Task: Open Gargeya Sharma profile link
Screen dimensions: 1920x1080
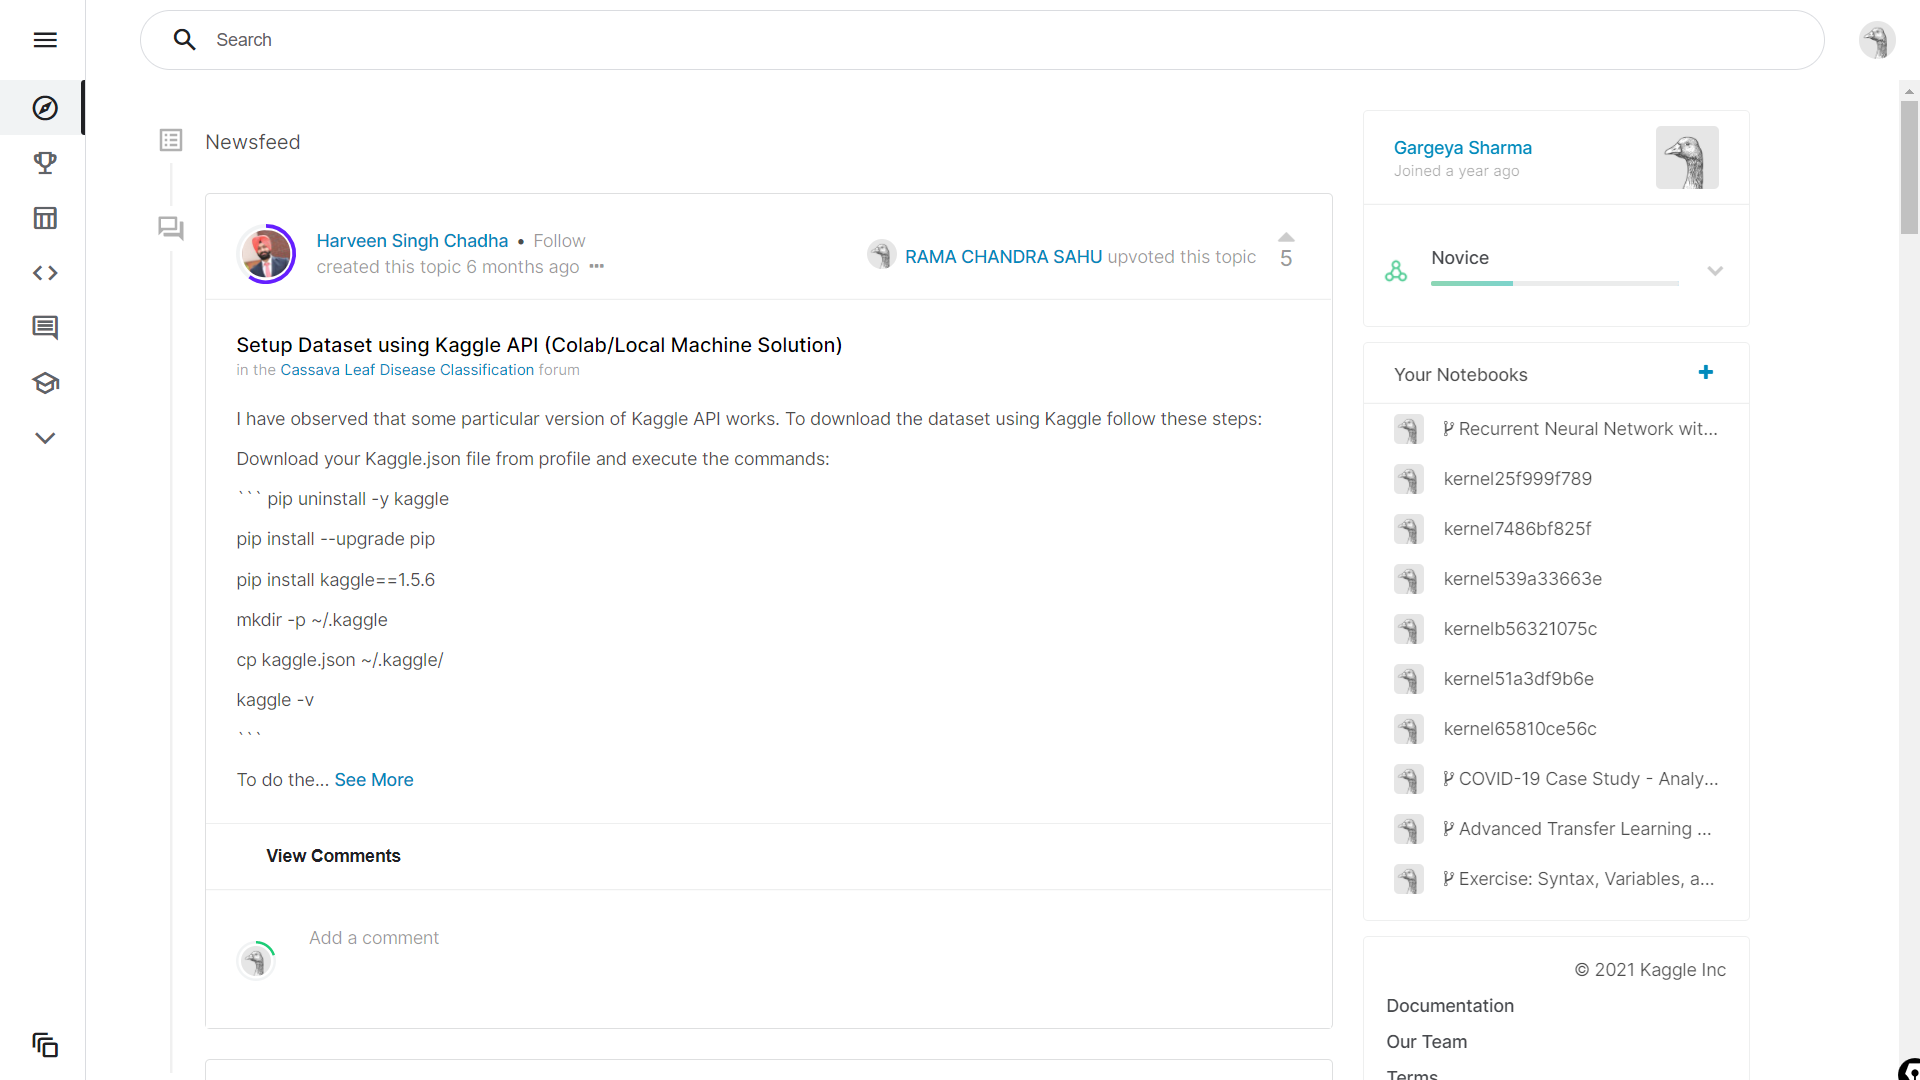Action: [x=1462, y=148]
